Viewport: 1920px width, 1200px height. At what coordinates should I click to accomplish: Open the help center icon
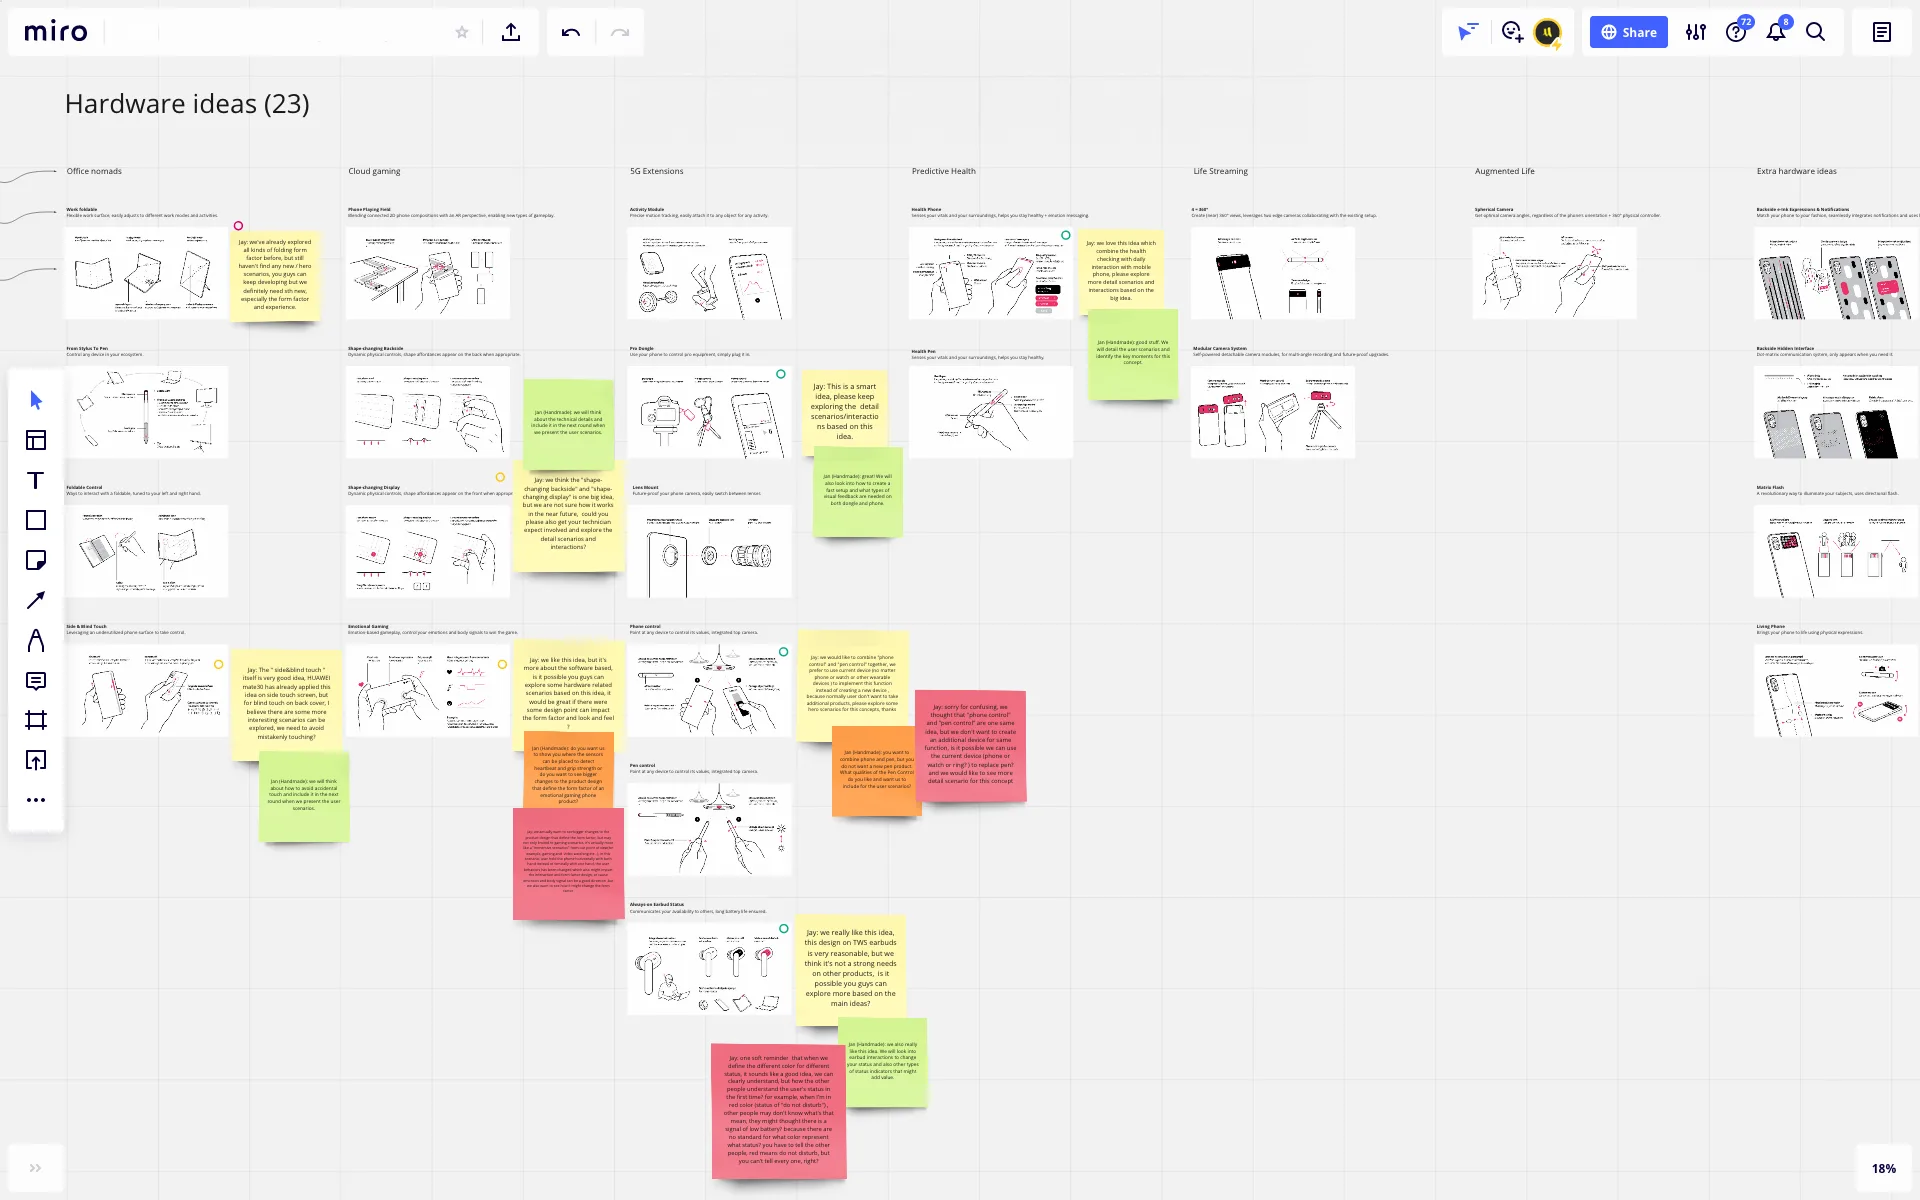pos(1736,32)
